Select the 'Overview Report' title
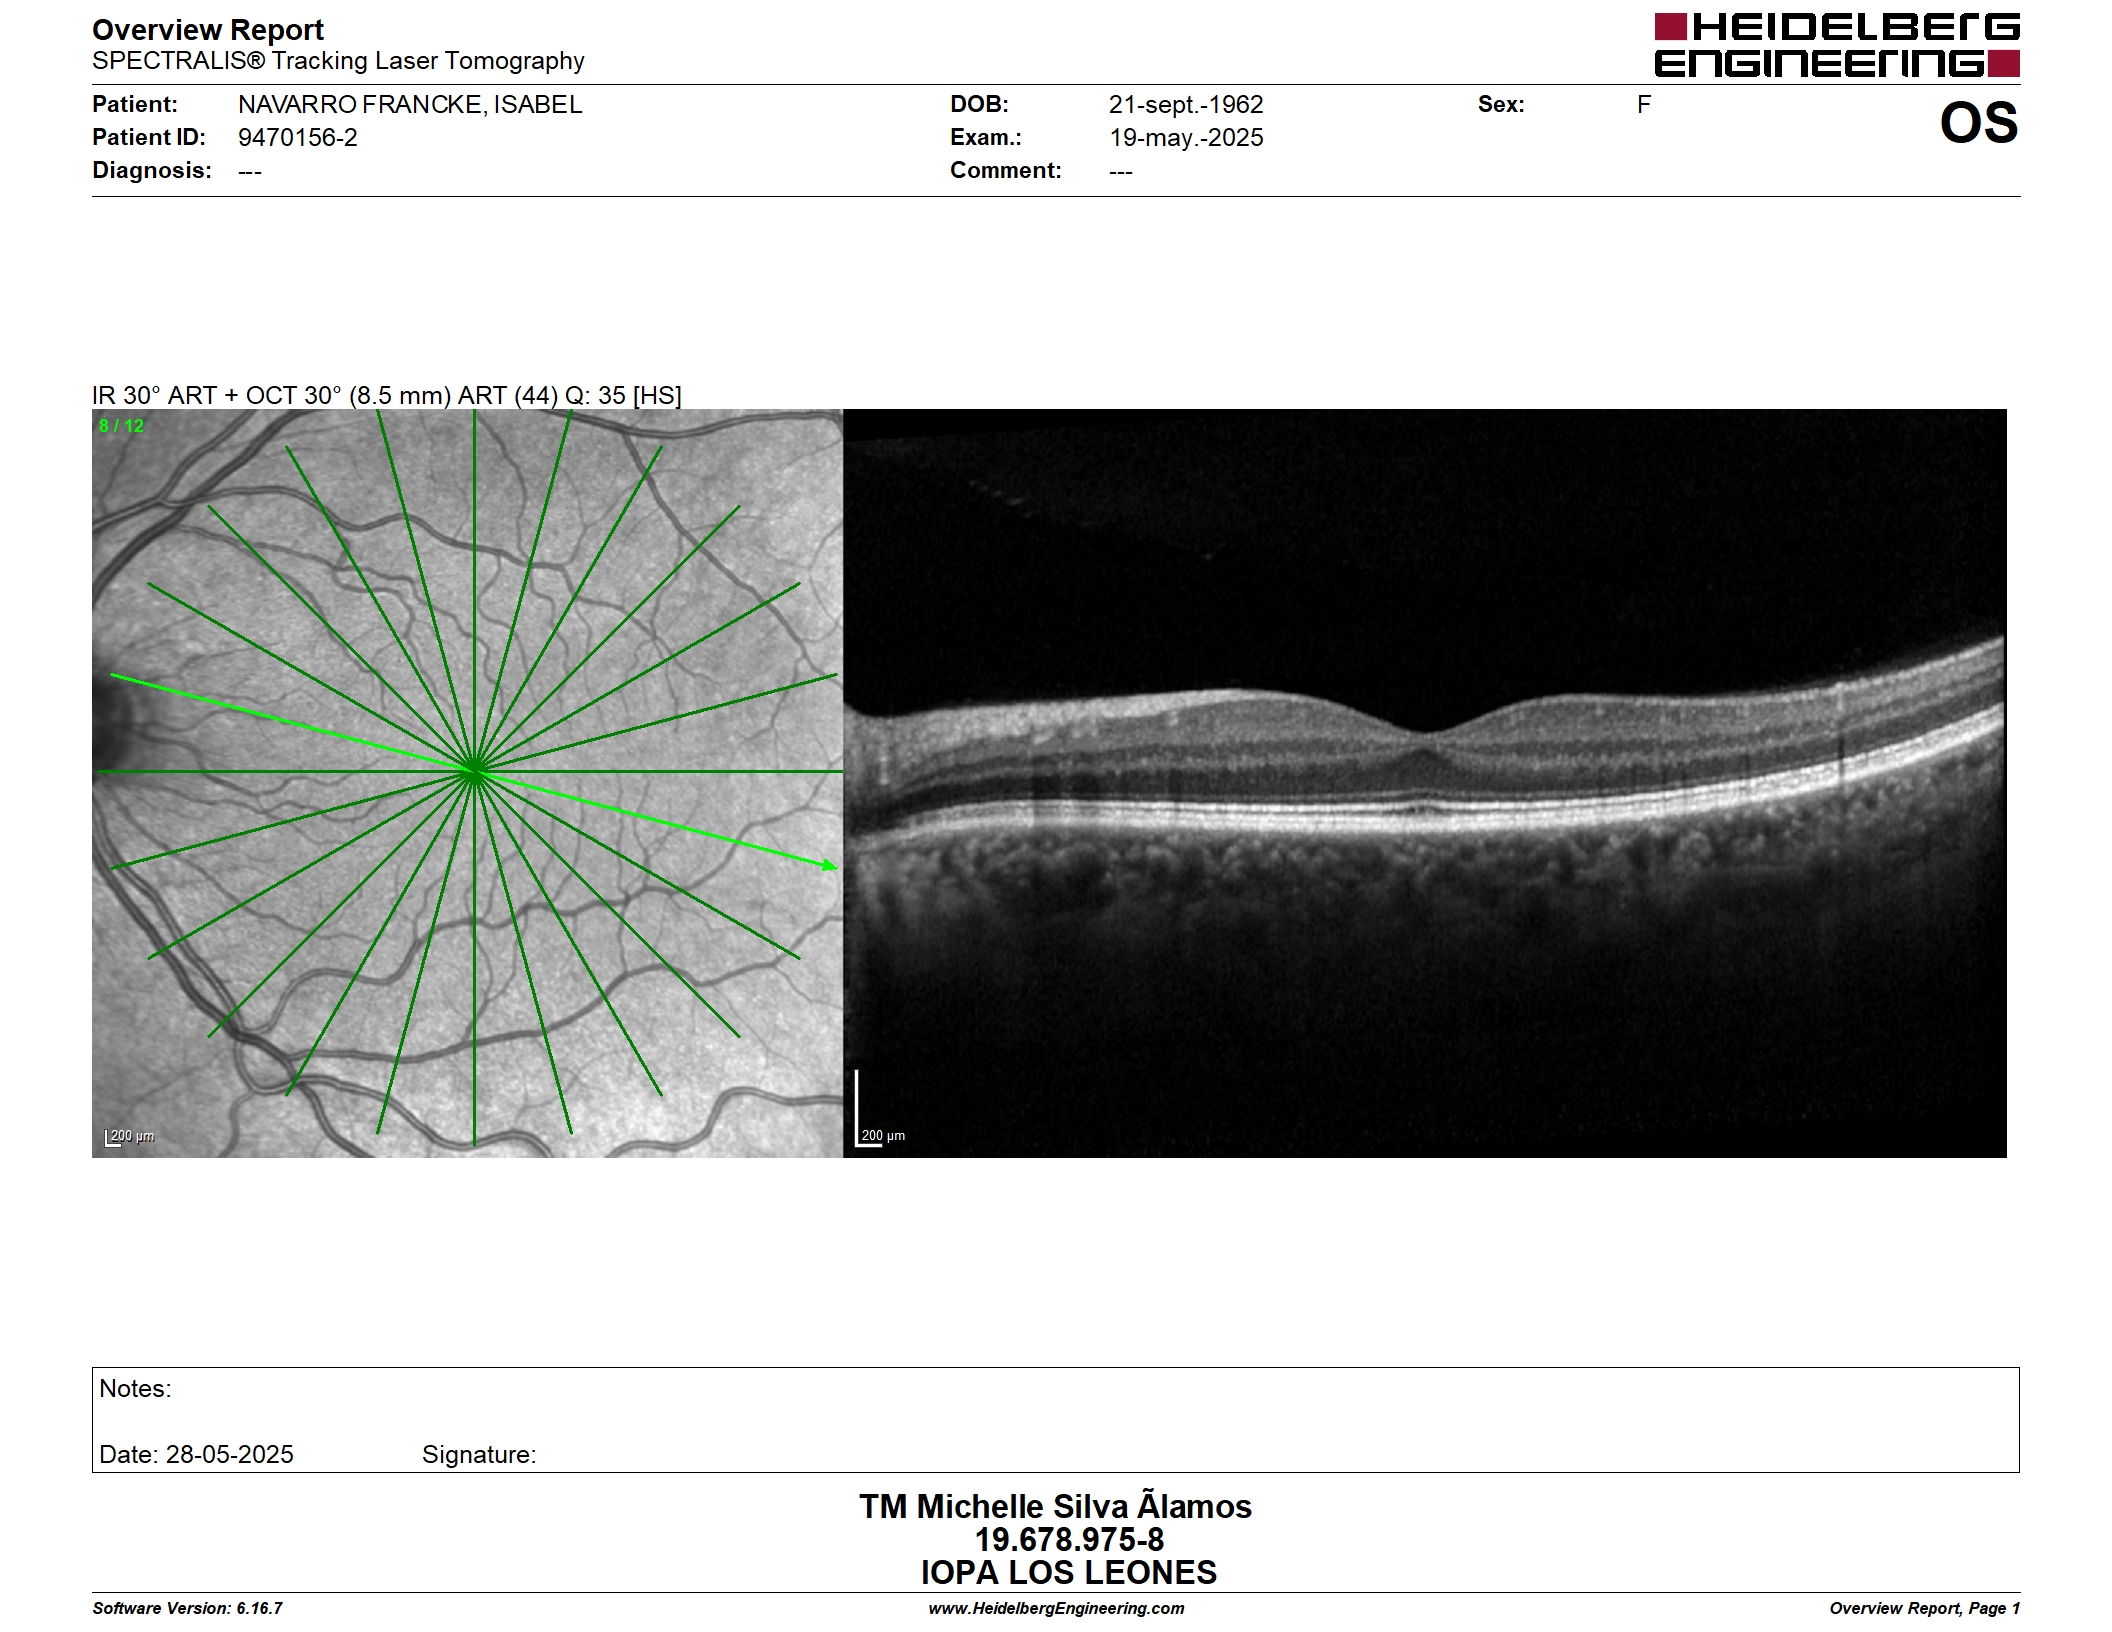The height and width of the screenshot is (1632, 2112). [x=208, y=30]
